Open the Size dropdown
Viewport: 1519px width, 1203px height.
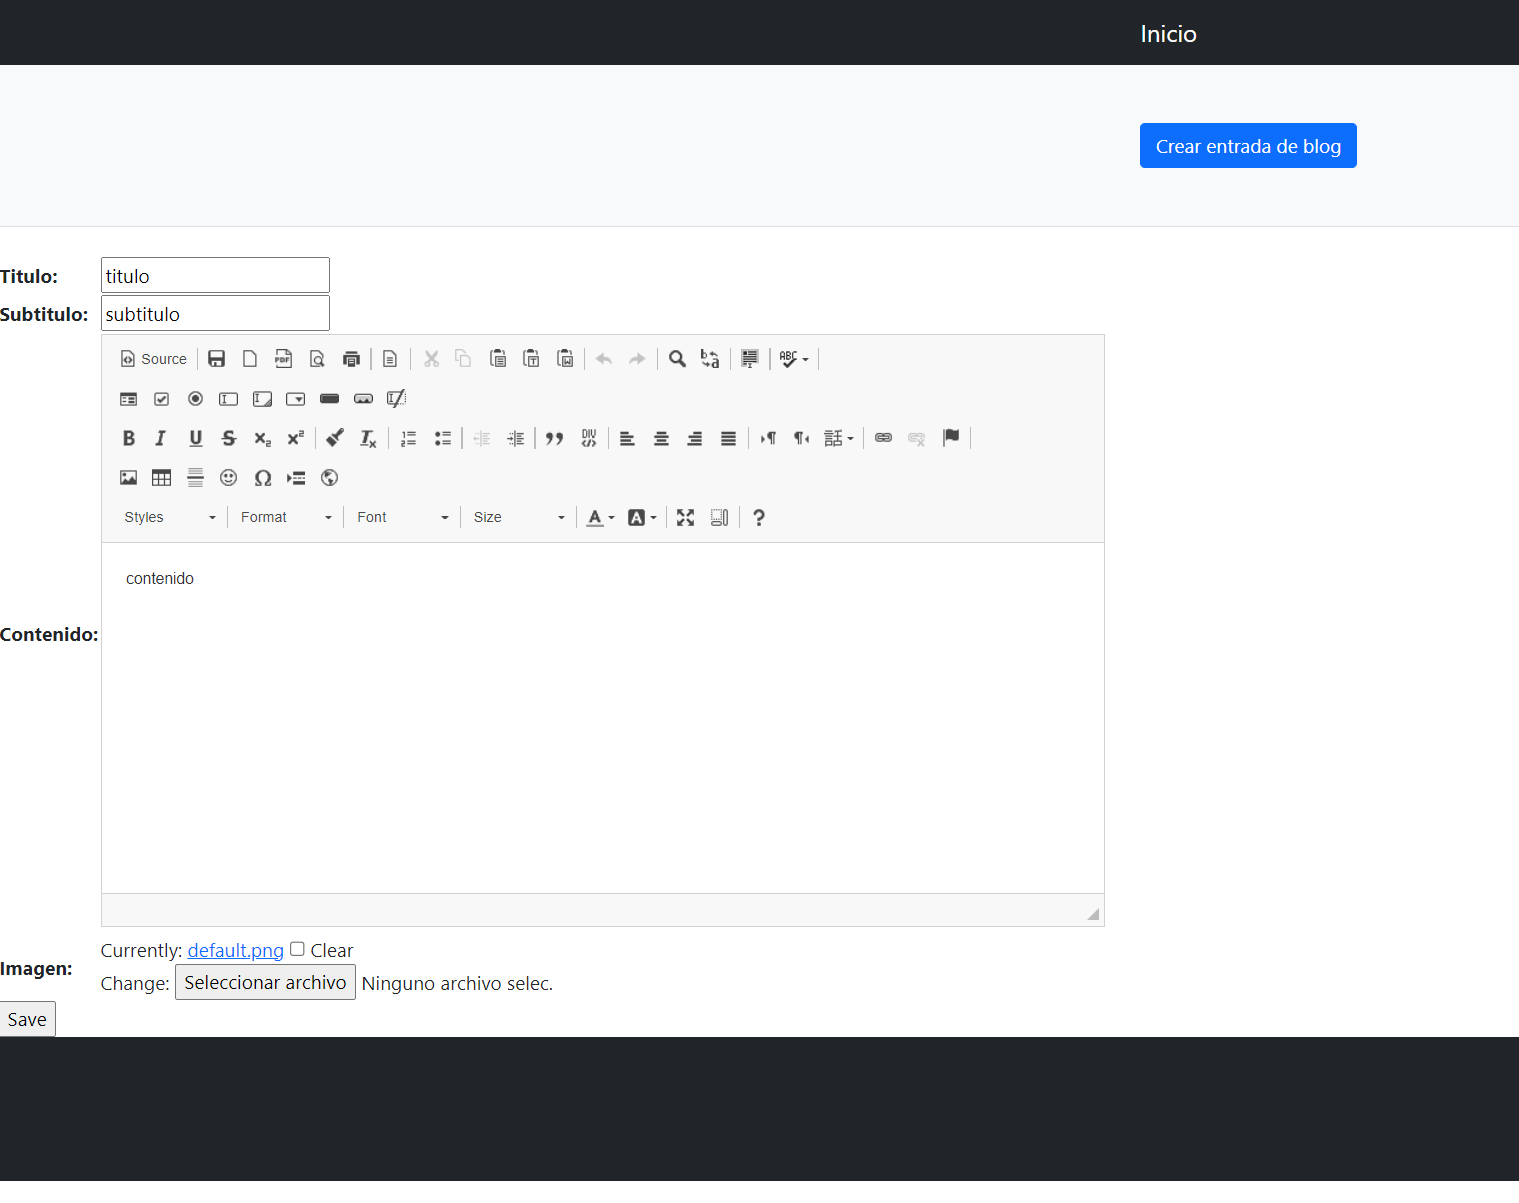coord(518,517)
